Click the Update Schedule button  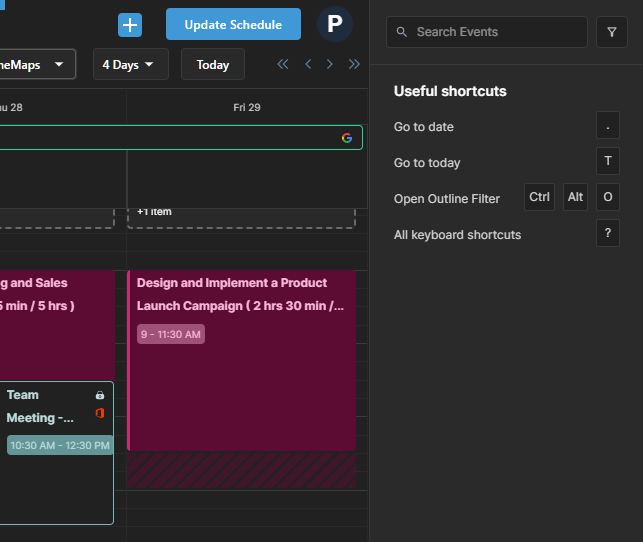pos(233,24)
